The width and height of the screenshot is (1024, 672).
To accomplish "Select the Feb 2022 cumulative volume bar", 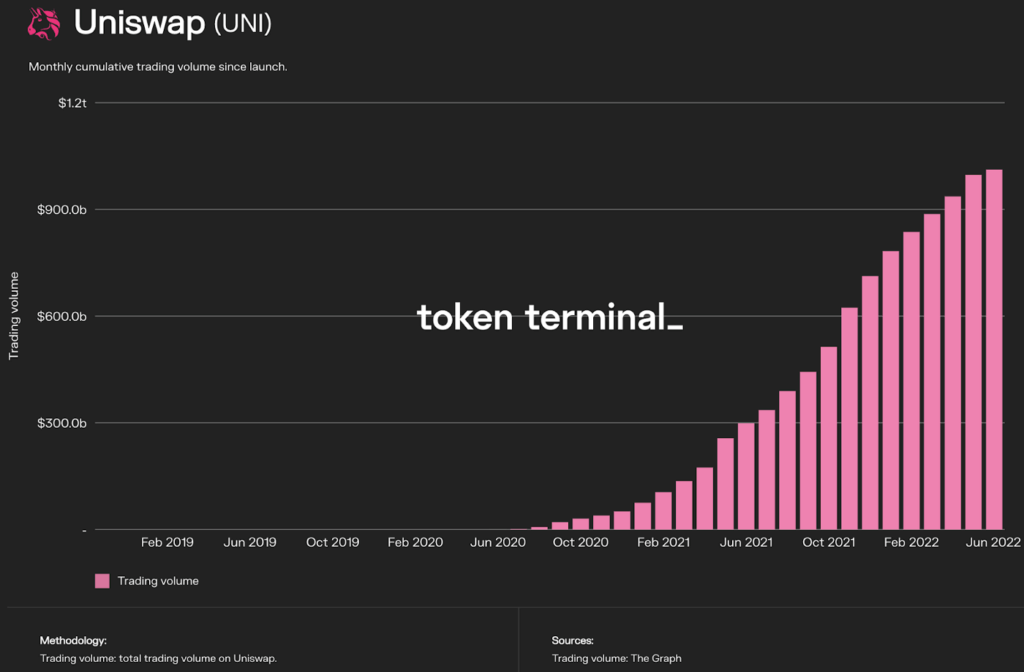I will click(911, 380).
